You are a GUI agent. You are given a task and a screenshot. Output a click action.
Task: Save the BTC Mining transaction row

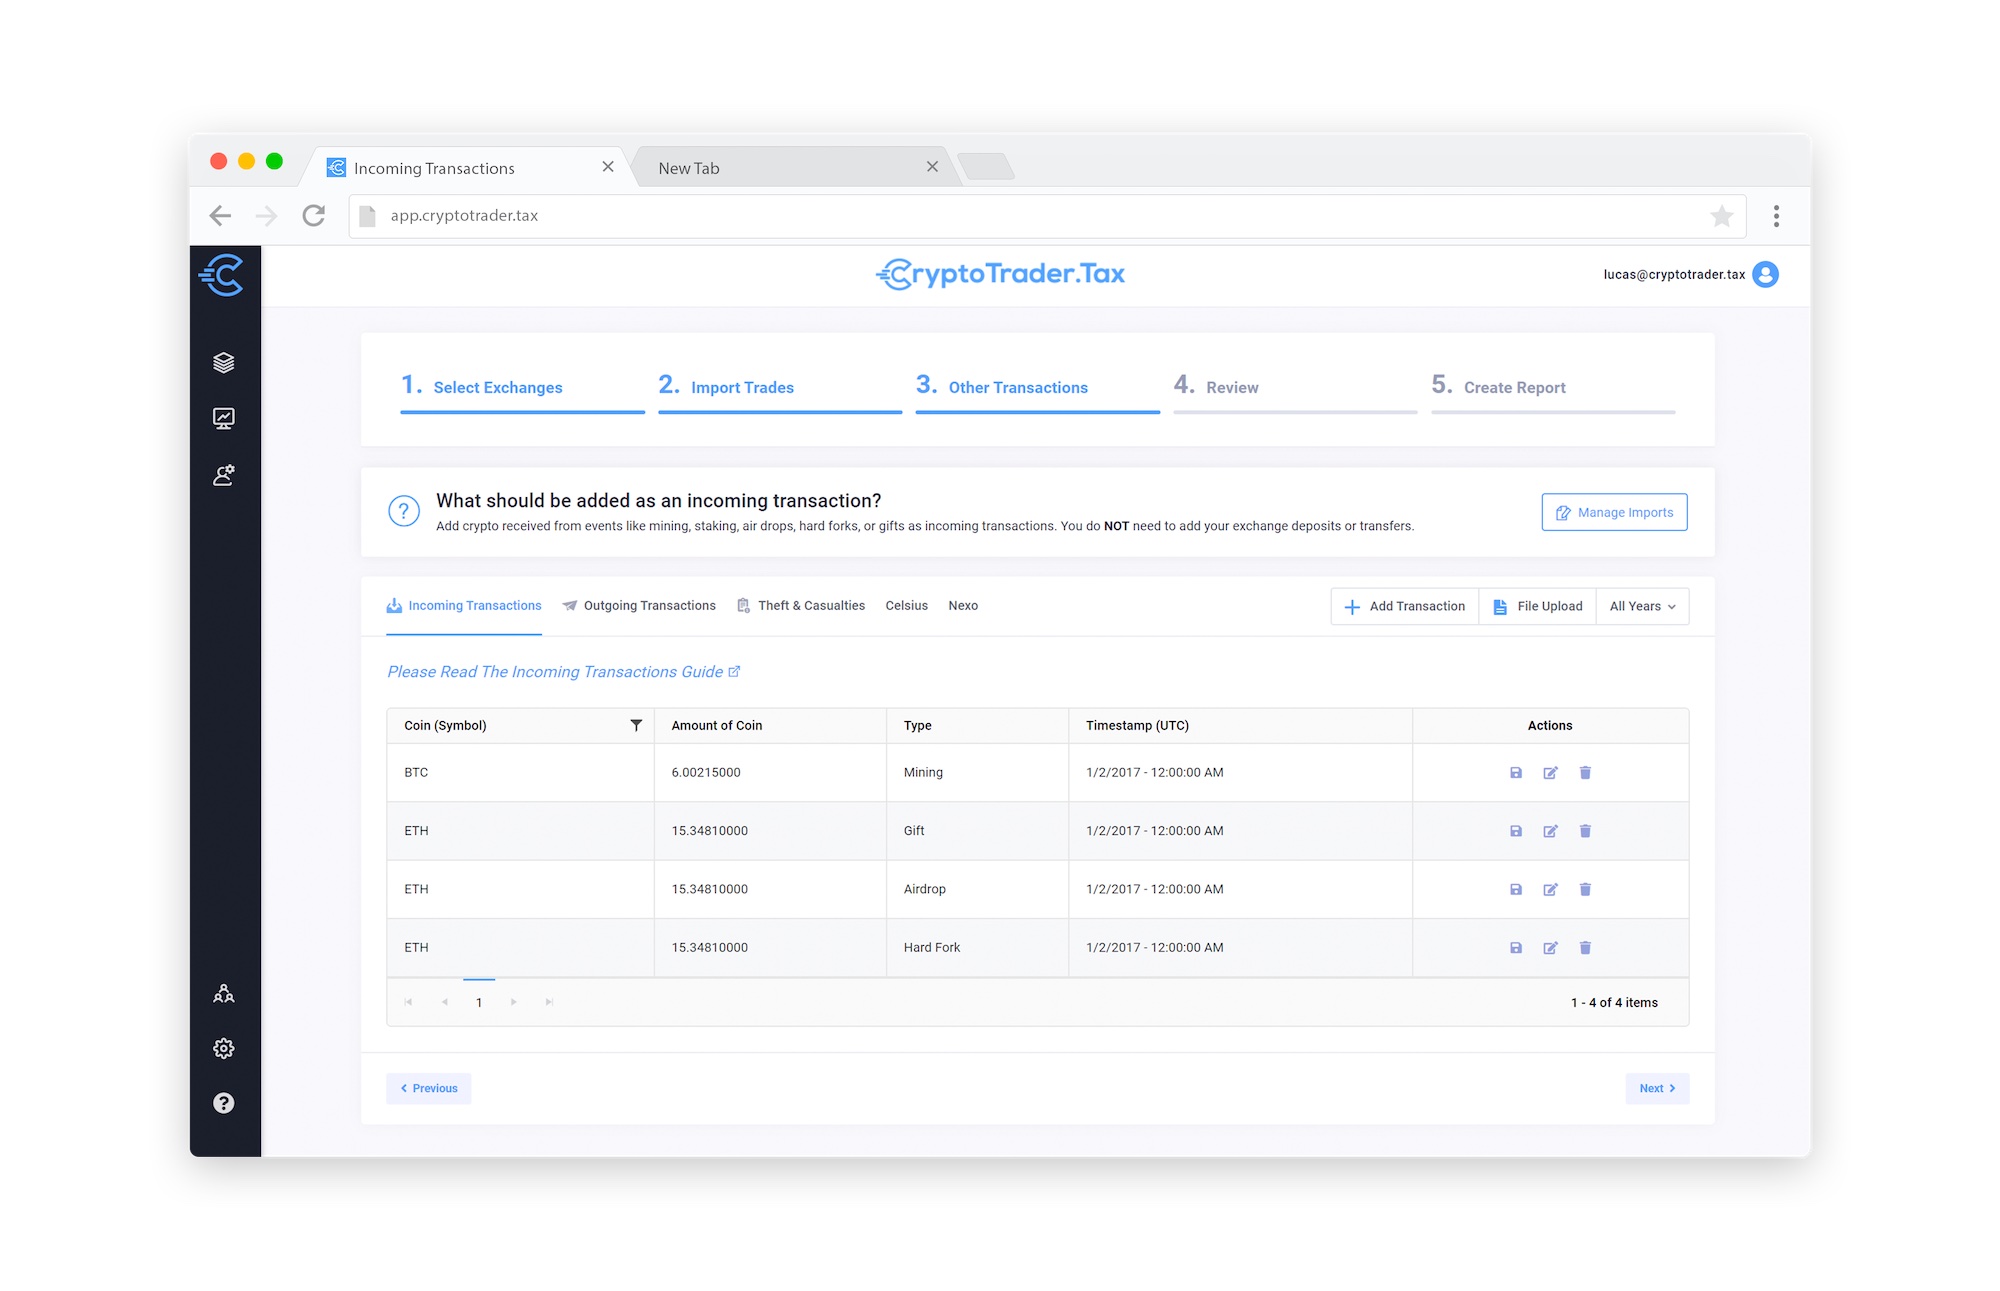1516,772
